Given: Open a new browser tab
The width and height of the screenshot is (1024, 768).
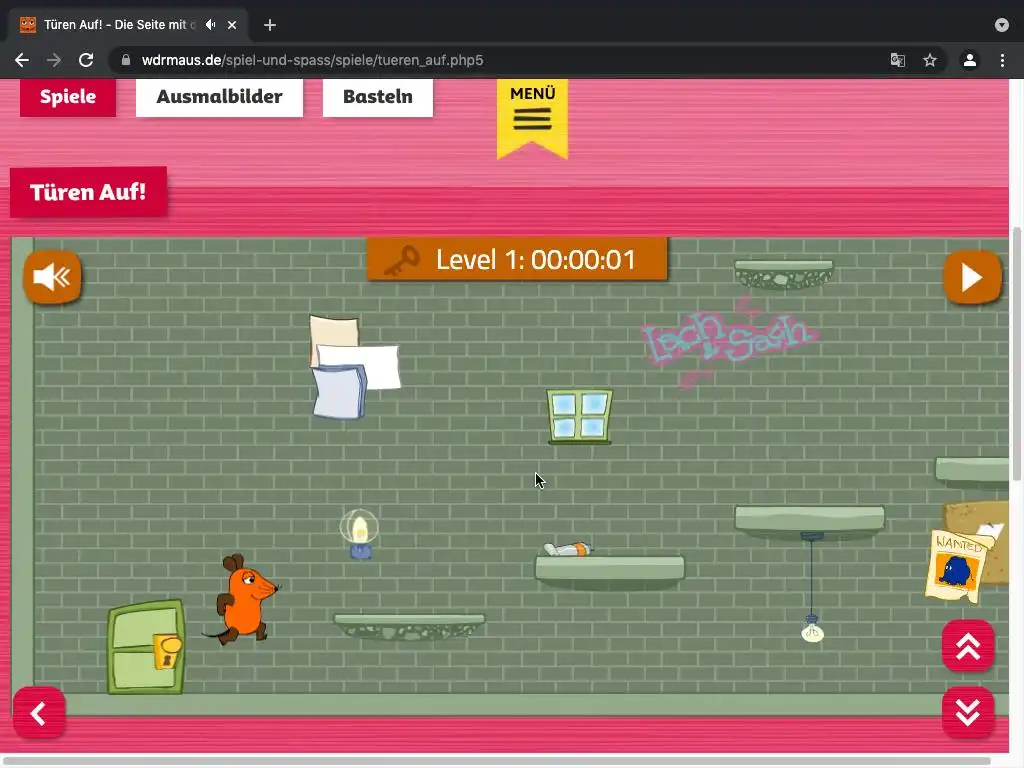Looking at the screenshot, I should pos(270,25).
